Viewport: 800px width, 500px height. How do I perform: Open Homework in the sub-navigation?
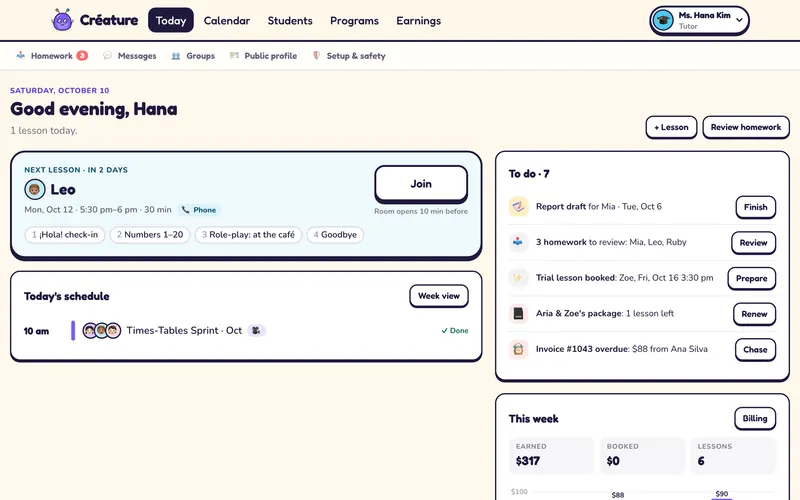coord(52,56)
